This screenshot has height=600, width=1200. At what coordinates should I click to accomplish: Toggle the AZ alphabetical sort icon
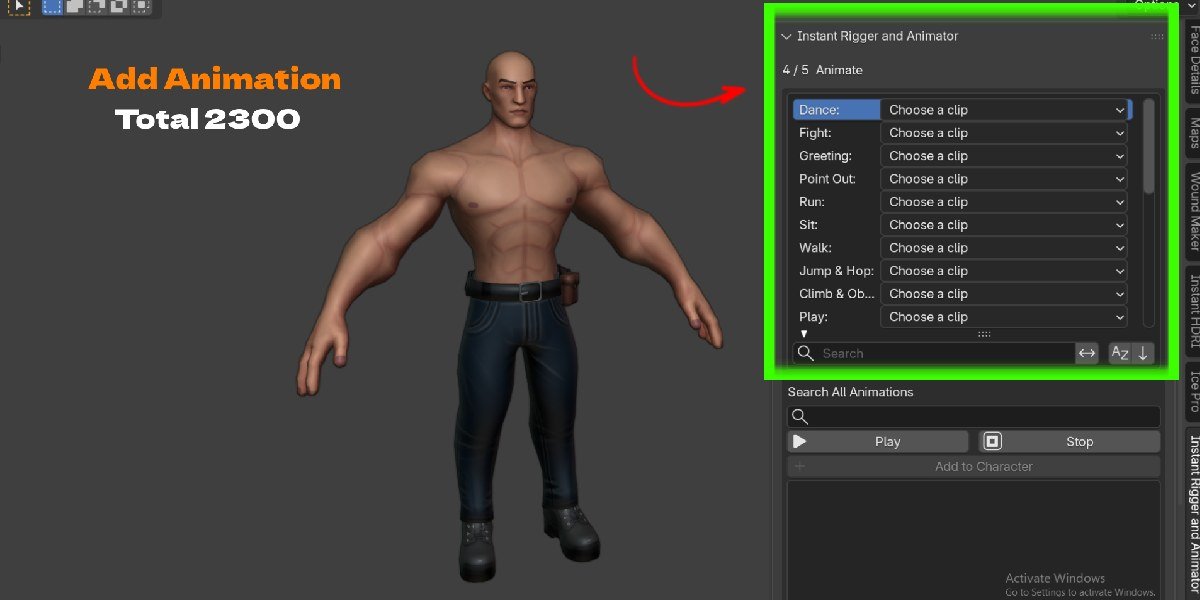1120,353
